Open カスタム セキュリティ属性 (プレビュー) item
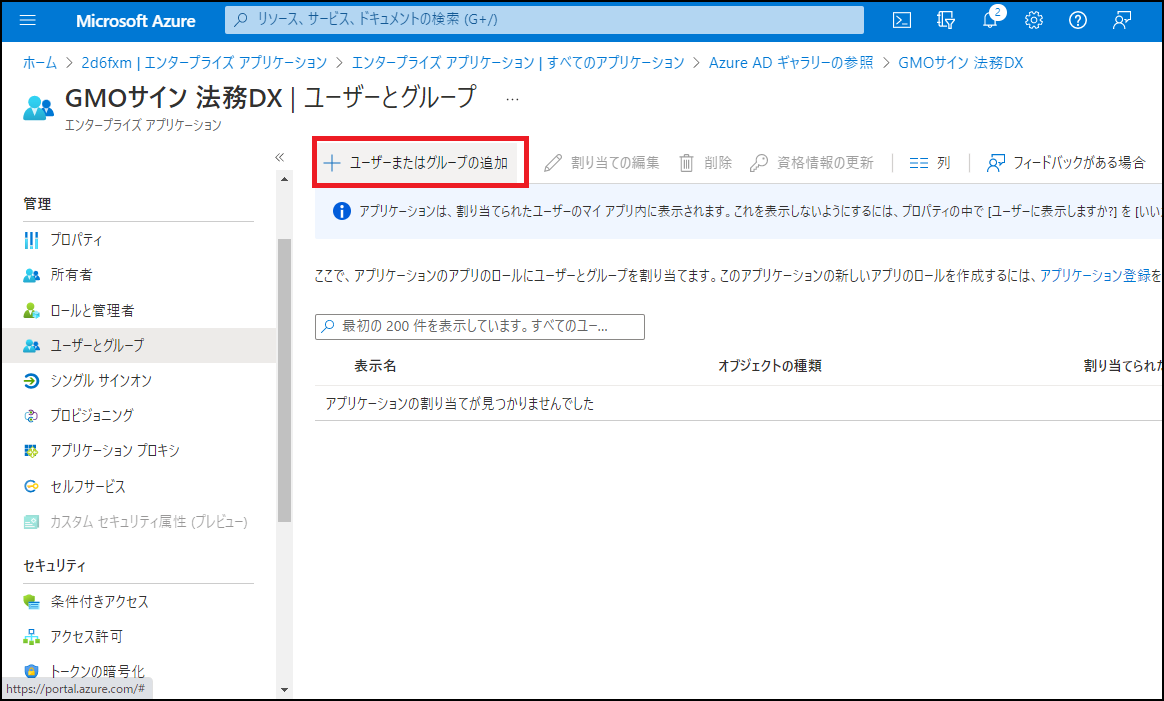This screenshot has height=701, width=1164. click(x=138, y=522)
